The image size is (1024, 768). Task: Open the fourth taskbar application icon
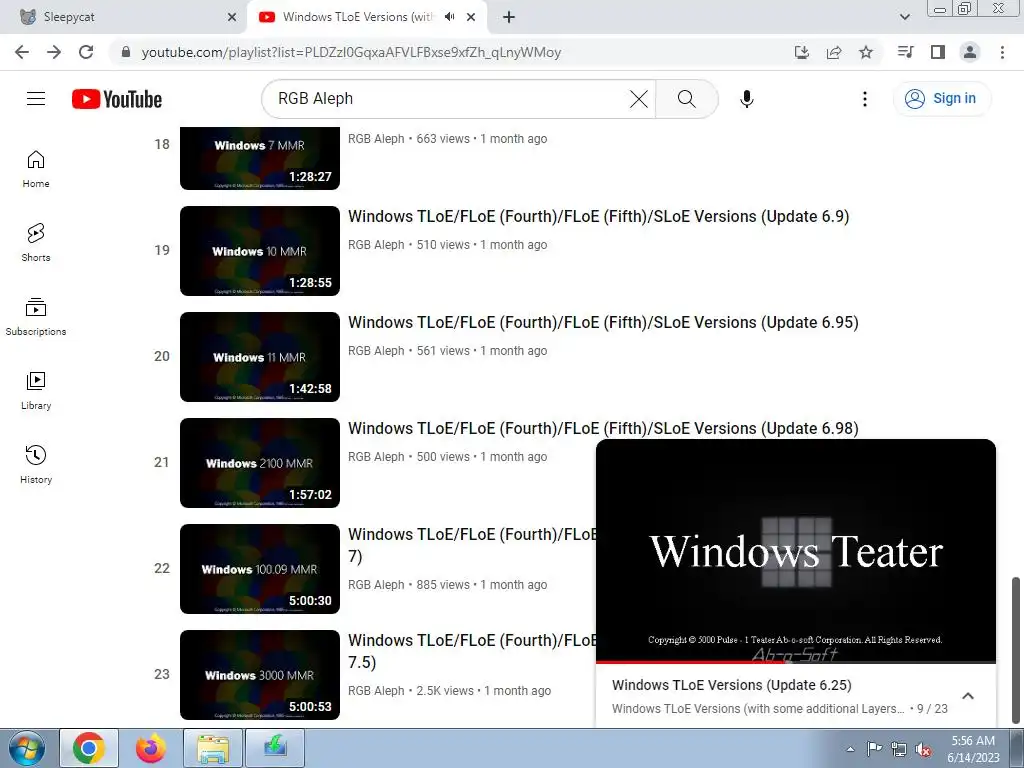point(275,748)
